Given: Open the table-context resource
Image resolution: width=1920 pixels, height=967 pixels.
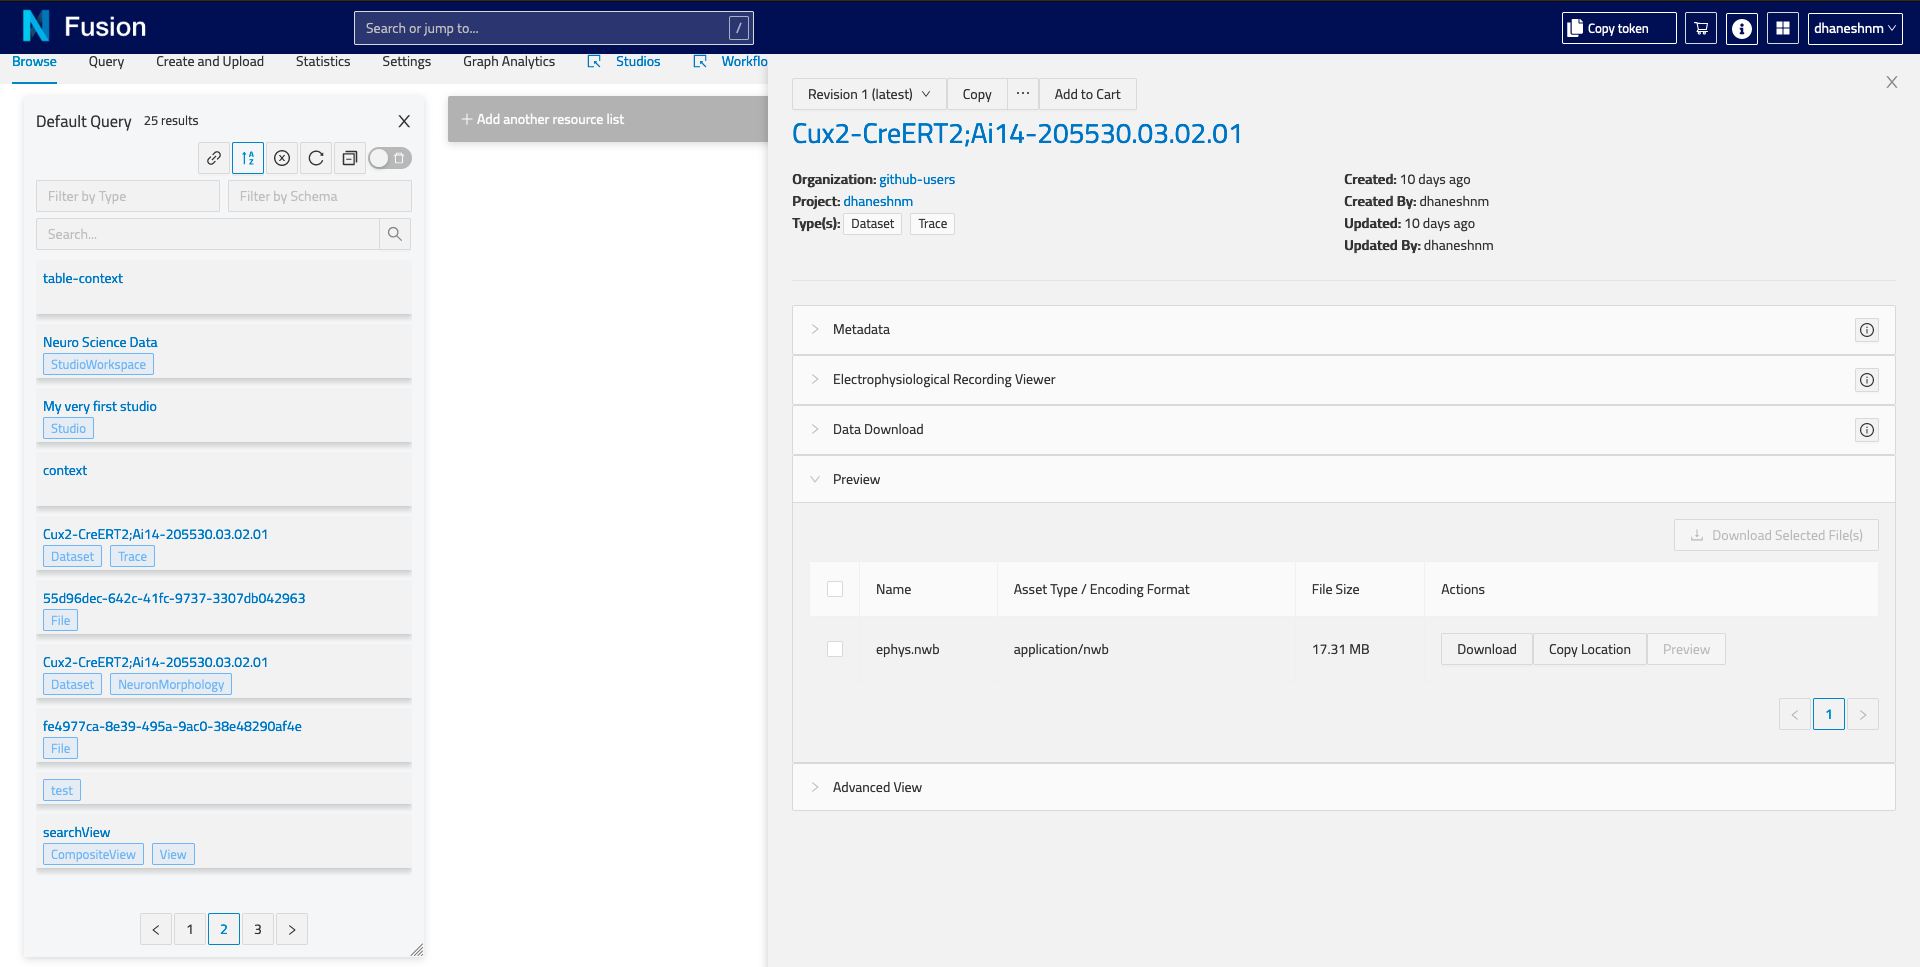Looking at the screenshot, I should [83, 279].
